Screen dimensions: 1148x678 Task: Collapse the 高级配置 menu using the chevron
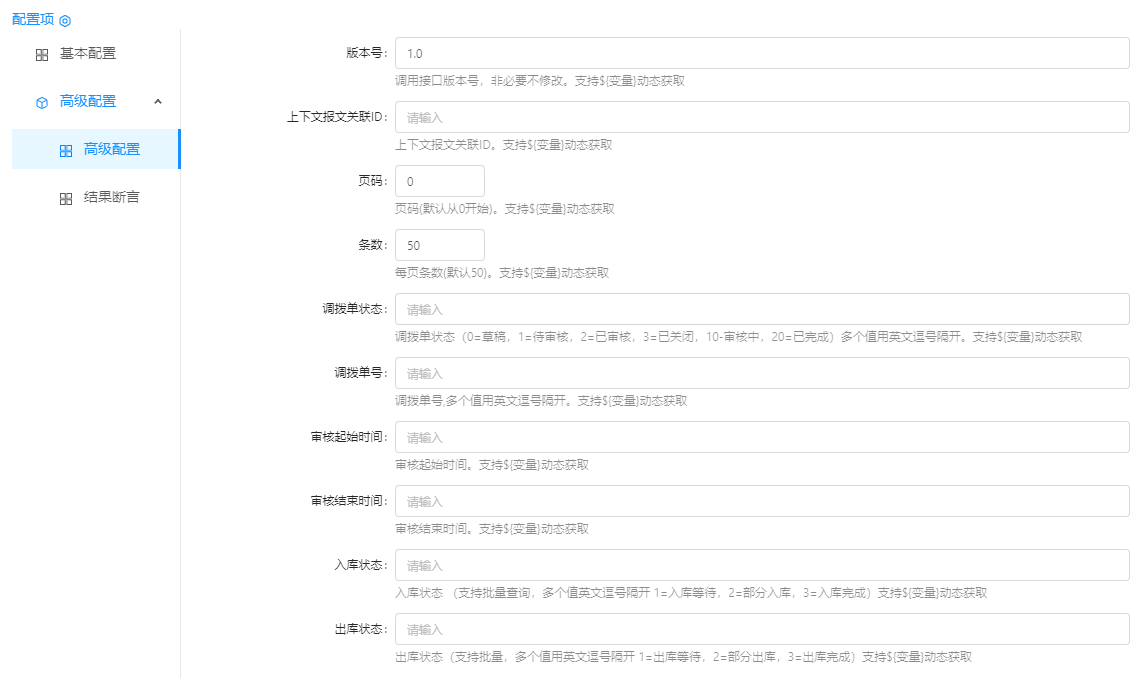click(158, 101)
